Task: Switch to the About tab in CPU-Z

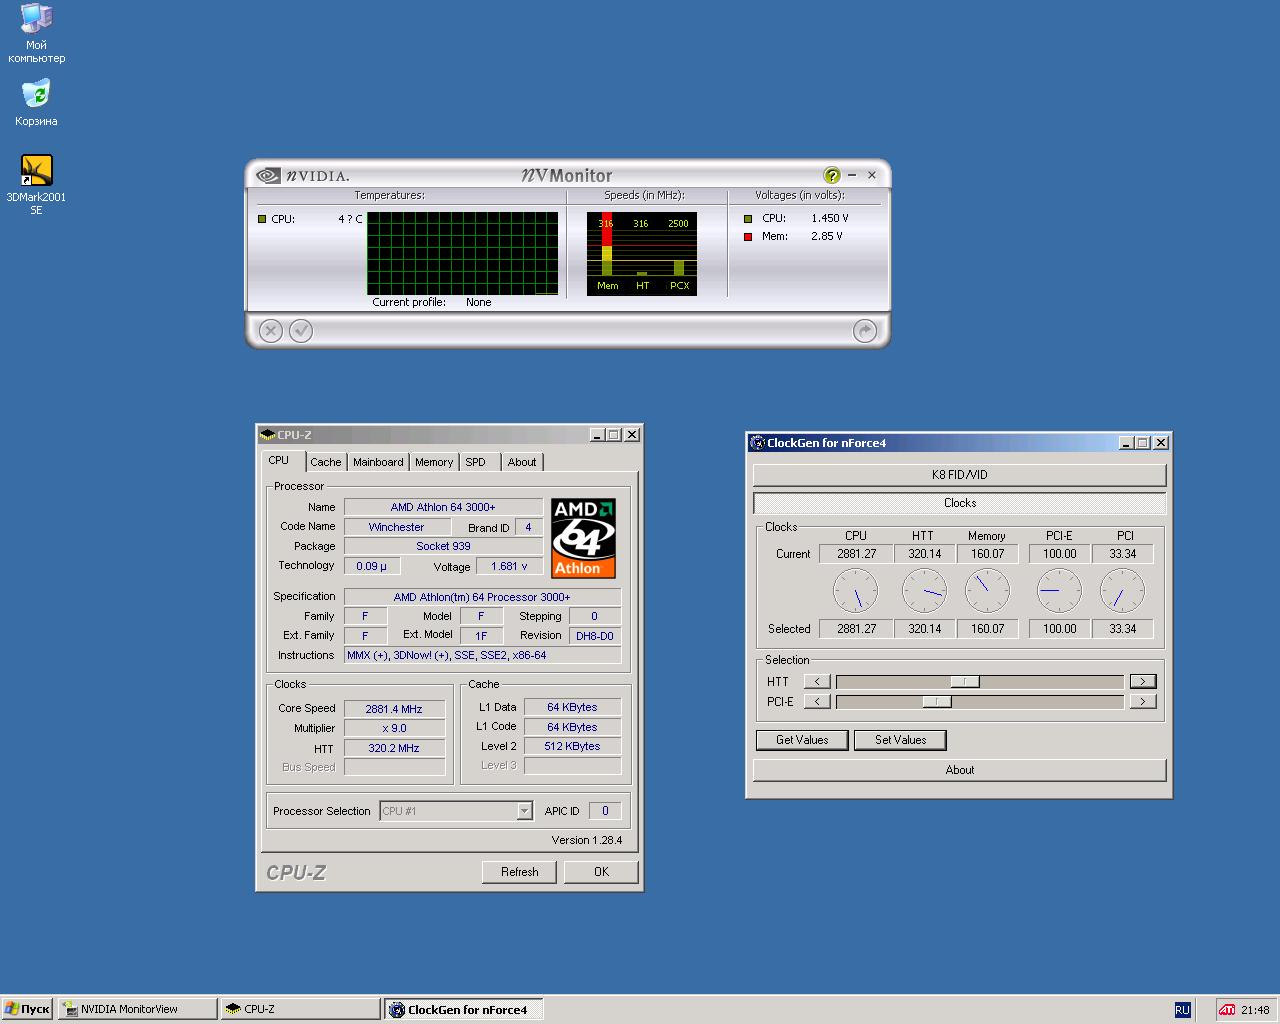Action: pos(522,462)
